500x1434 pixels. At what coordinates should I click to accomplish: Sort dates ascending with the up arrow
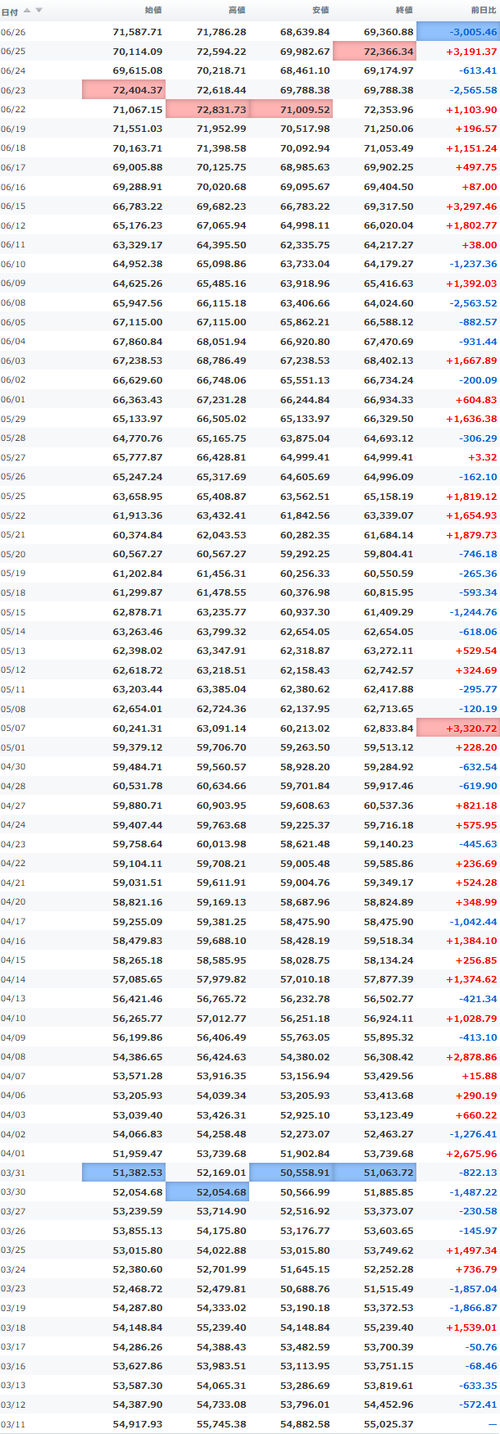point(27,10)
